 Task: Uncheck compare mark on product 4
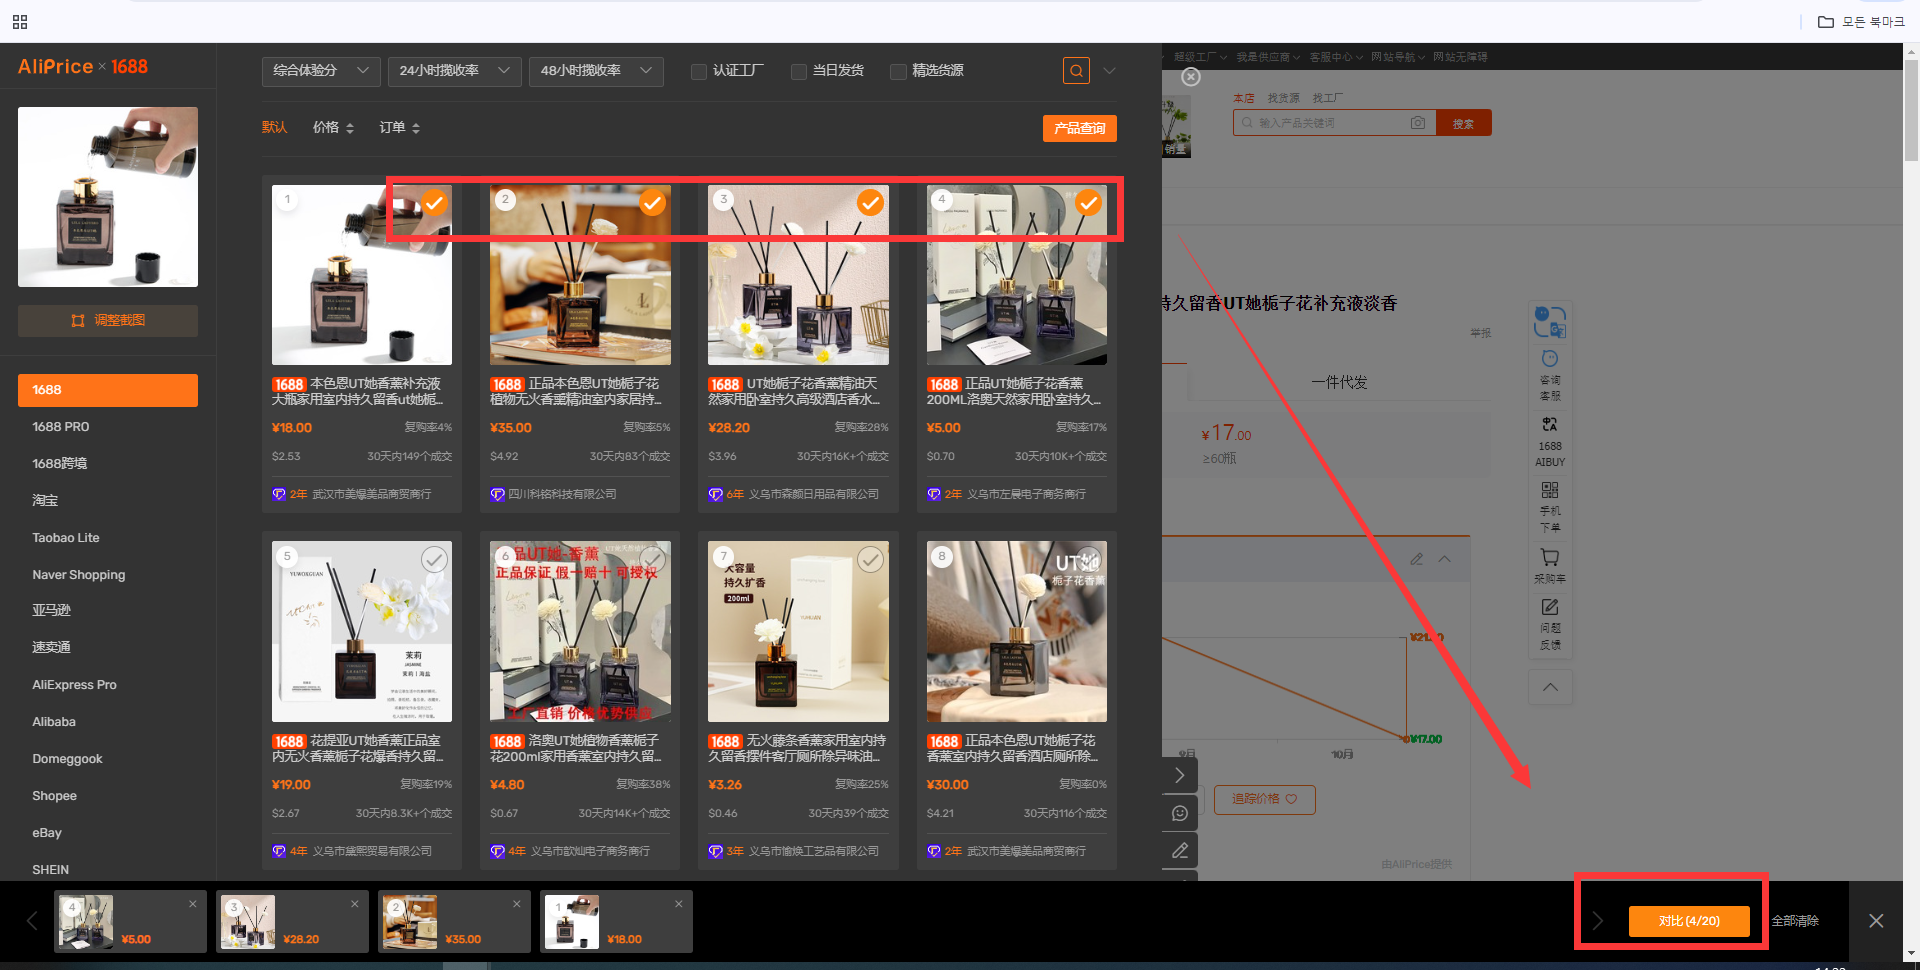(1088, 203)
